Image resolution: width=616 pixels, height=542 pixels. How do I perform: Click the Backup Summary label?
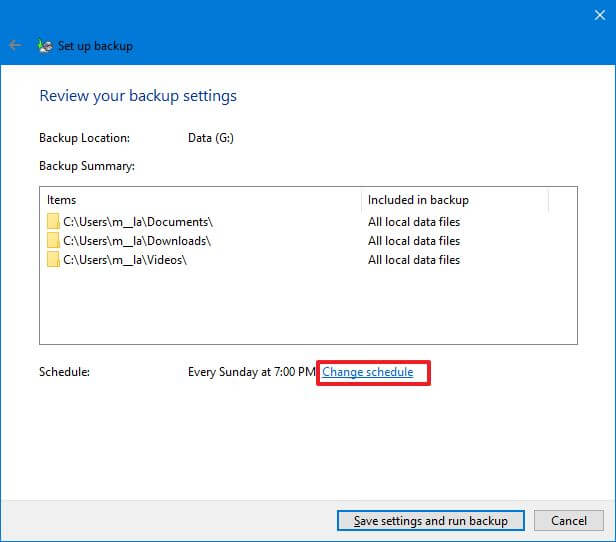tap(87, 166)
